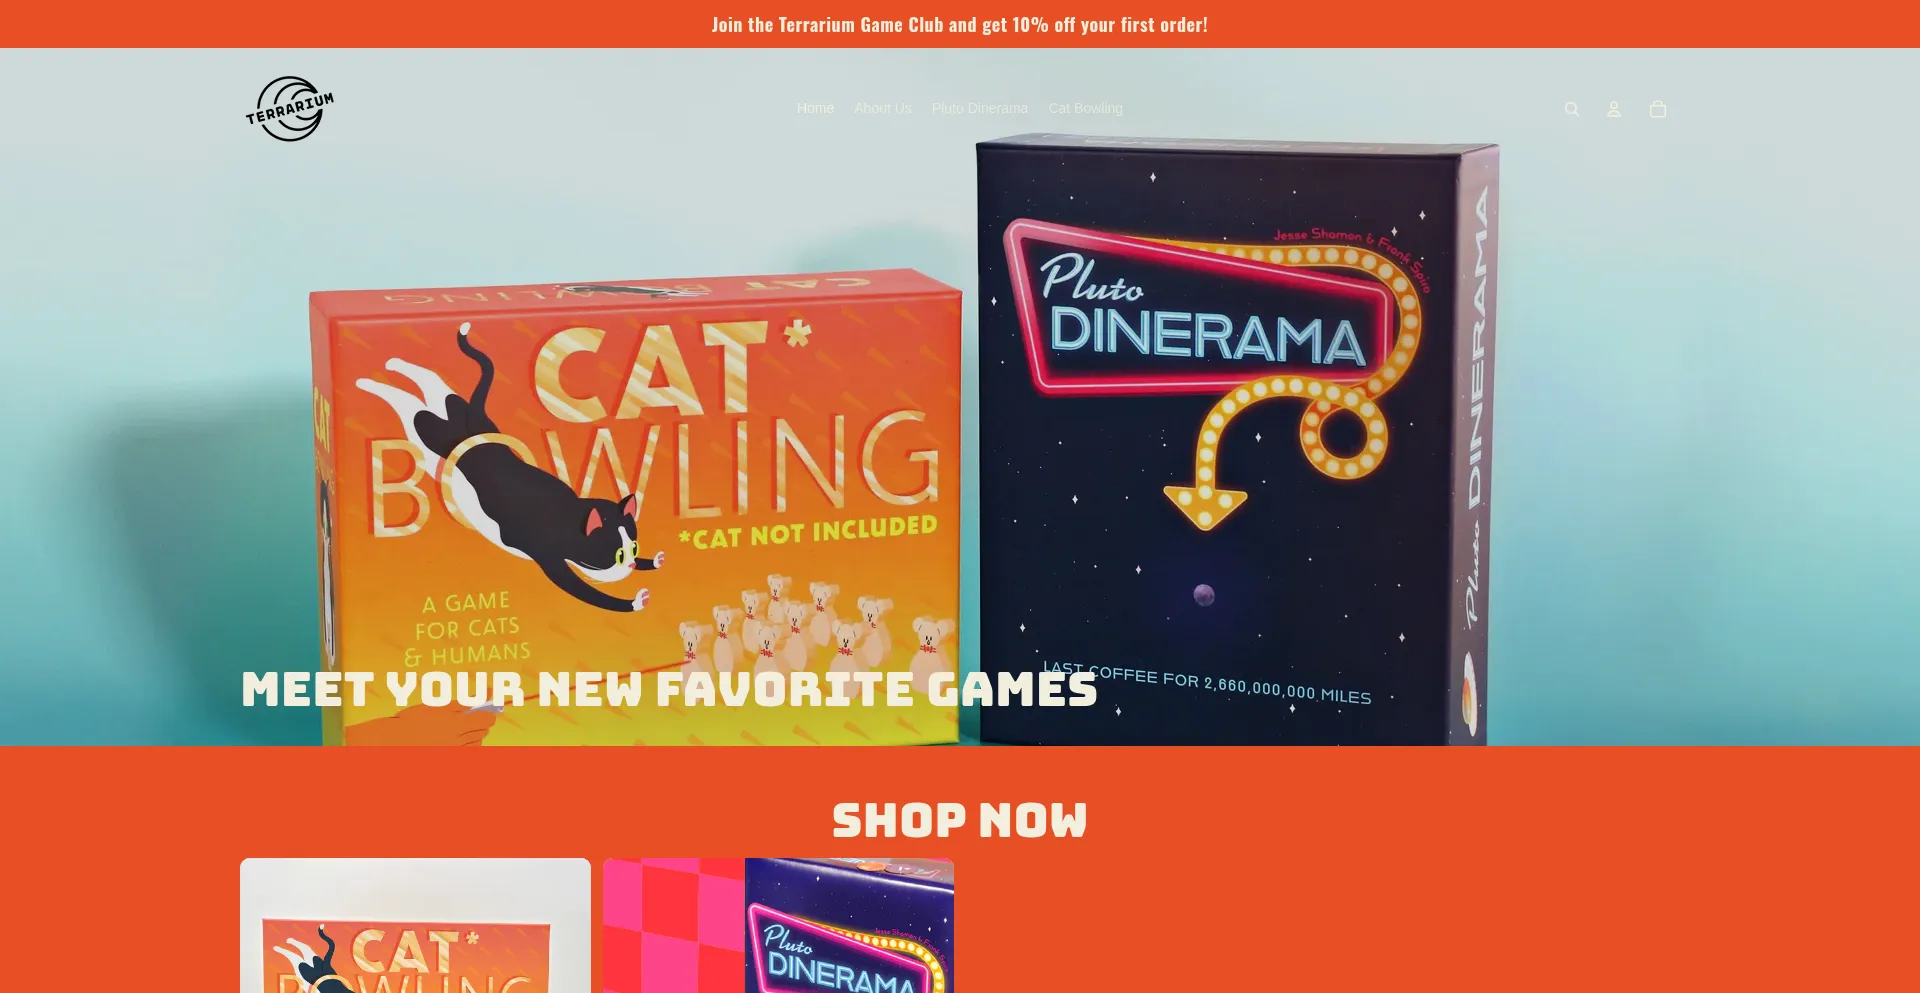Click the 'Last coffee for 2,660,000,000 miles' text
Image resolution: width=1920 pixels, height=993 pixels.
pyautogui.click(x=1207, y=682)
